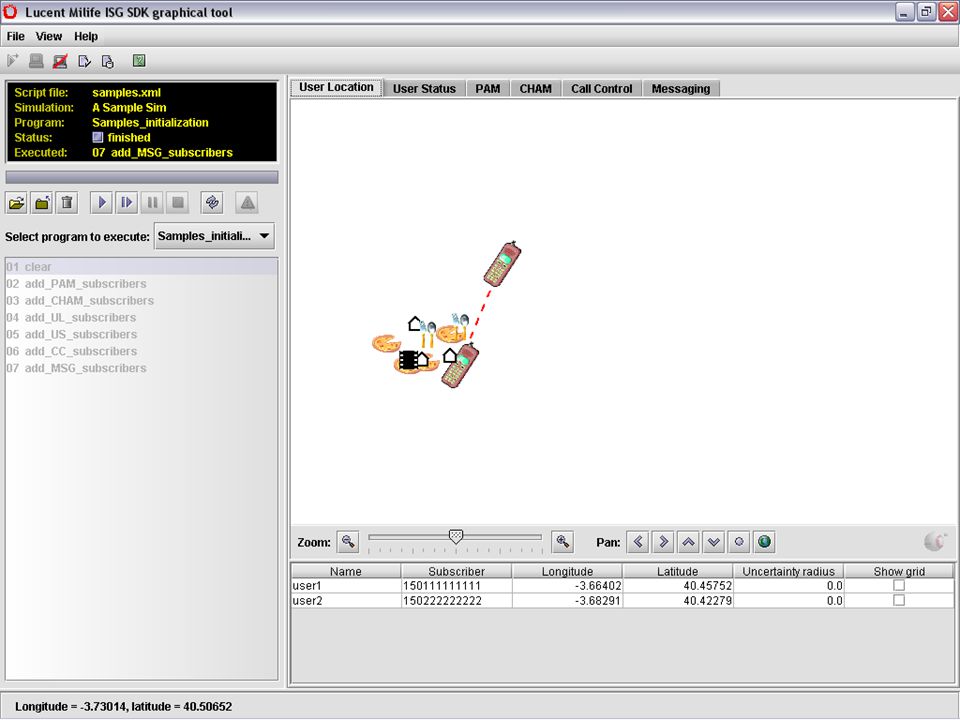Image resolution: width=960 pixels, height=720 pixels.
Task: Click longitude value -3.66402
Action: 568,586
